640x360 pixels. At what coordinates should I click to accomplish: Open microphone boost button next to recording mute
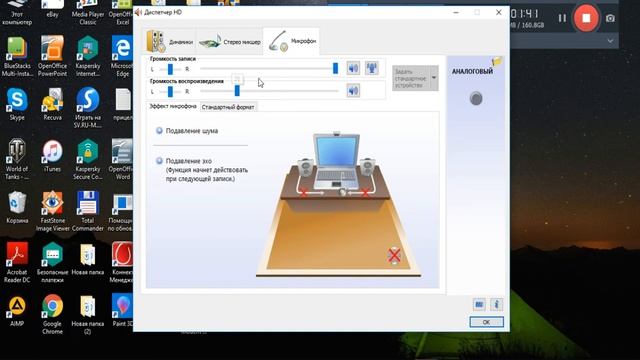tap(371, 68)
